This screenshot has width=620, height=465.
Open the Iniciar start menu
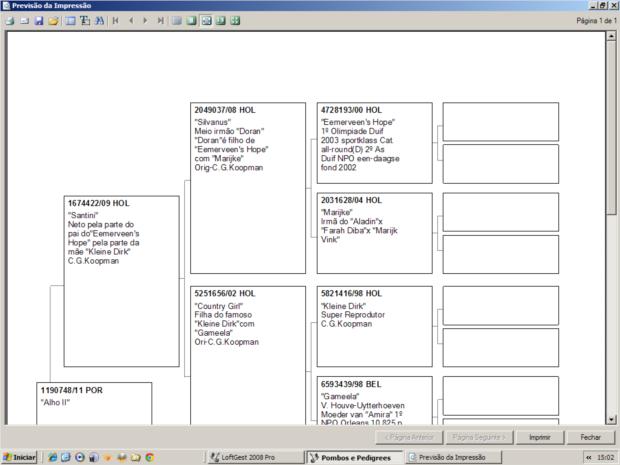20,457
